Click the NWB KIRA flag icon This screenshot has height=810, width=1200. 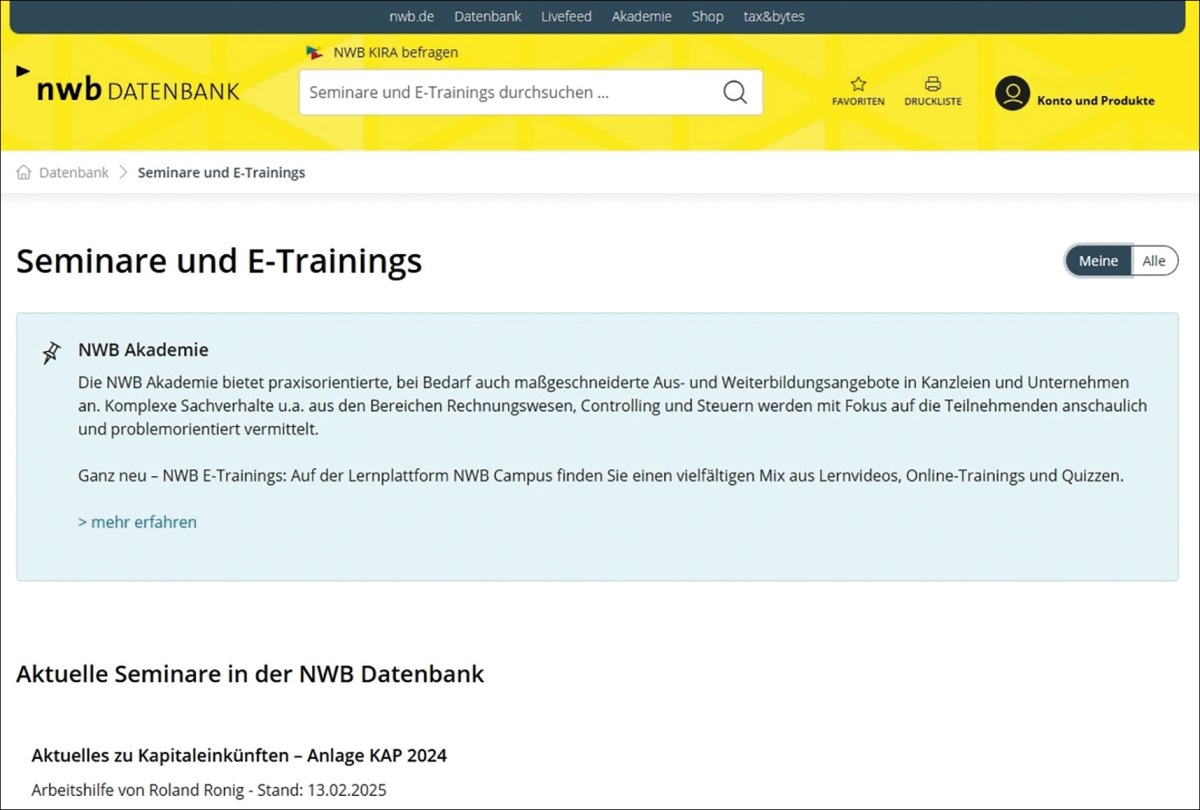click(315, 53)
